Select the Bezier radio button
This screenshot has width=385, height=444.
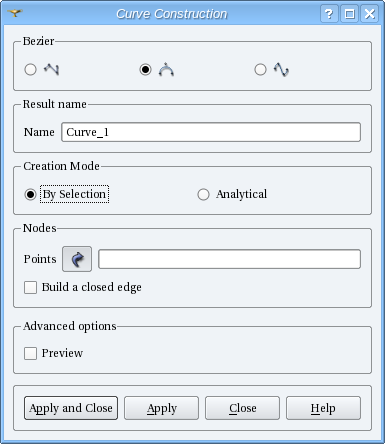(145, 70)
